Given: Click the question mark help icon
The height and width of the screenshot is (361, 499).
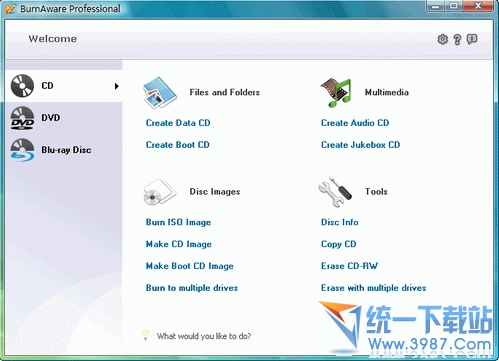Looking at the screenshot, I should click(457, 39).
